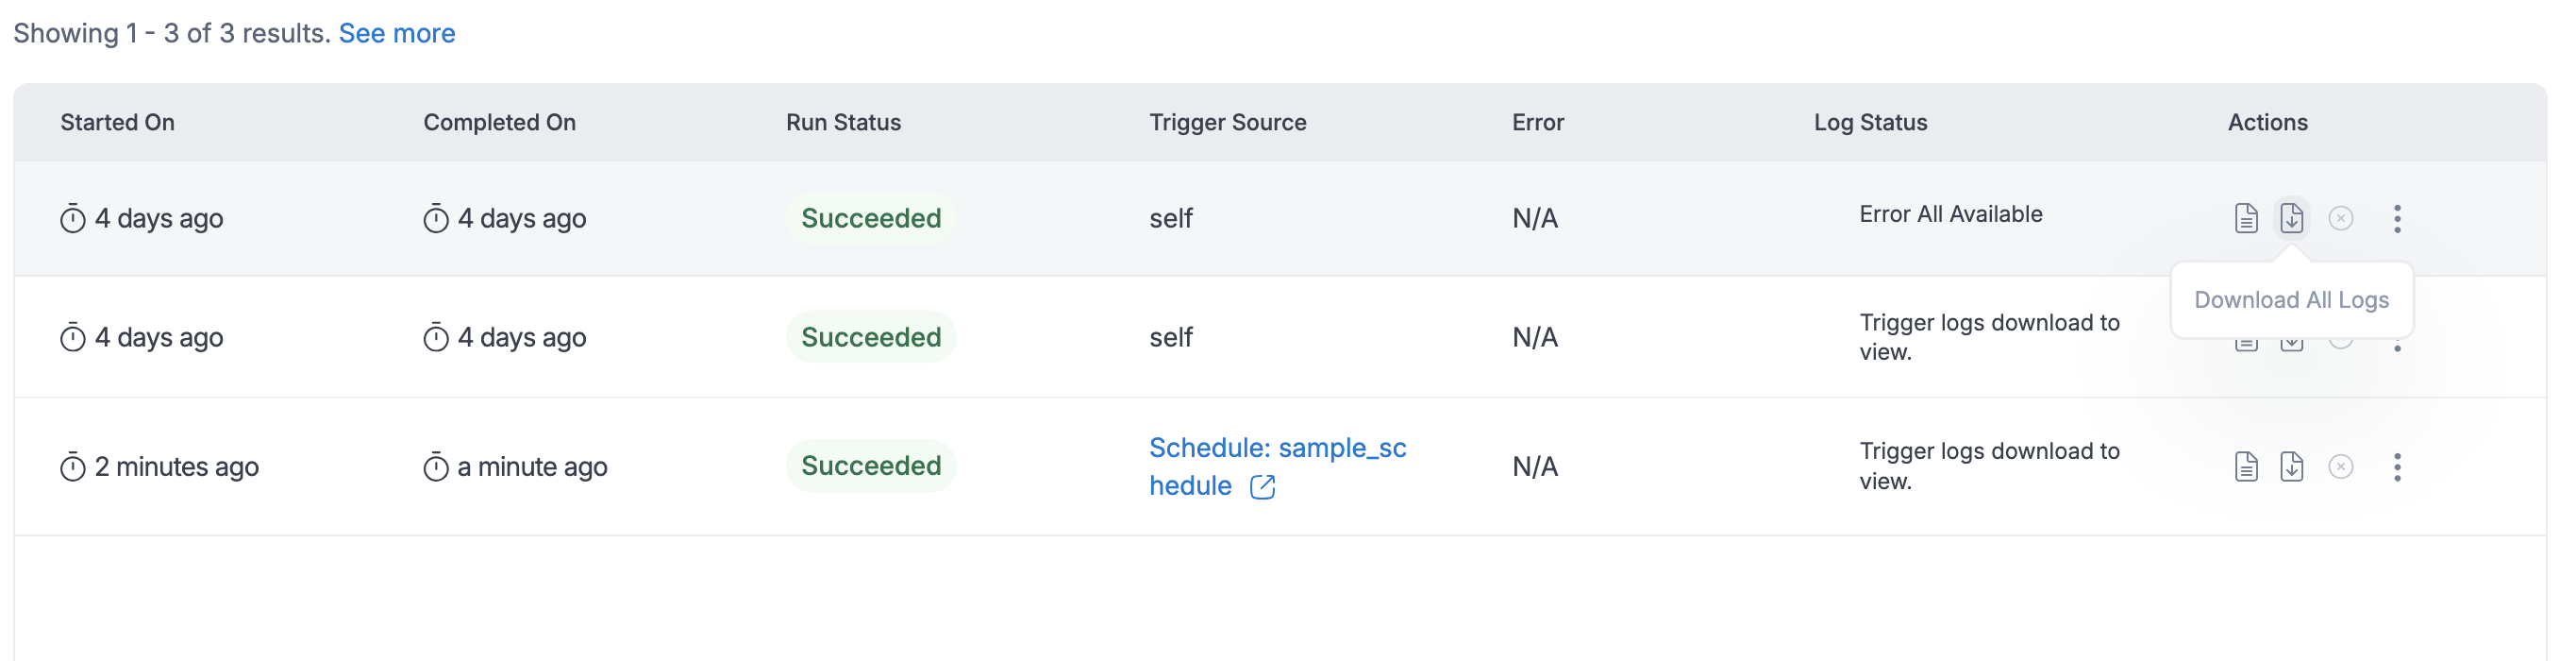
Task: Open more actions menu for first row
Action: point(2397,218)
